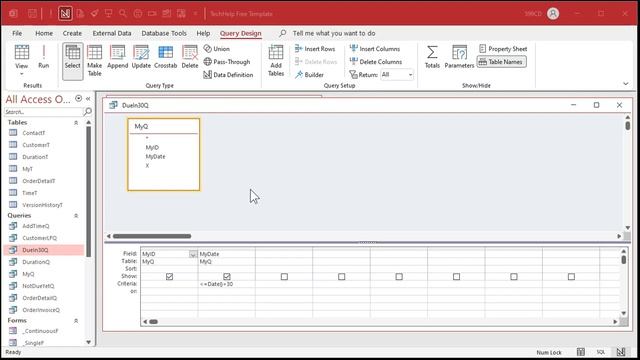Run the query with the Run icon
Viewport: 640px width, 360px height.
tap(43, 57)
